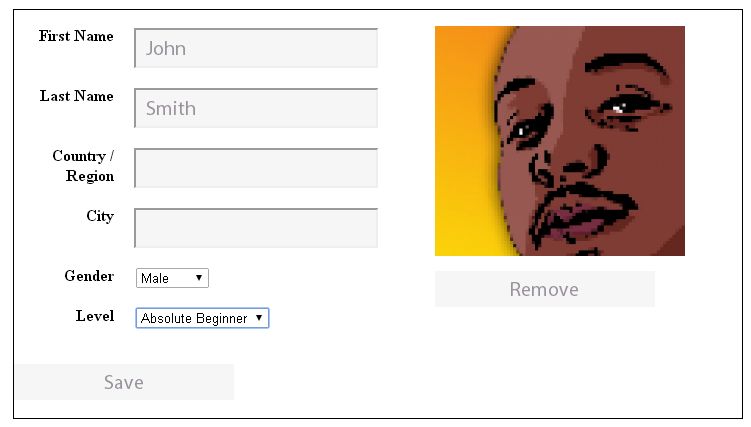Click the First Name label
The image size is (751, 427).
pyautogui.click(x=76, y=36)
